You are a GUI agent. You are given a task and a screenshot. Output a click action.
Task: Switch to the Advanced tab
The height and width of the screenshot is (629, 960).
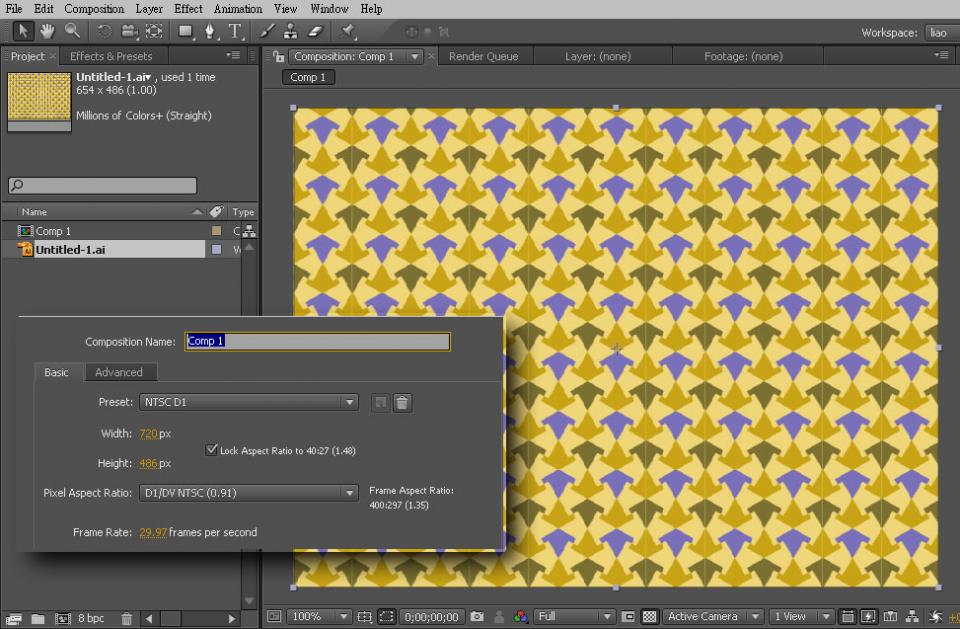(119, 372)
